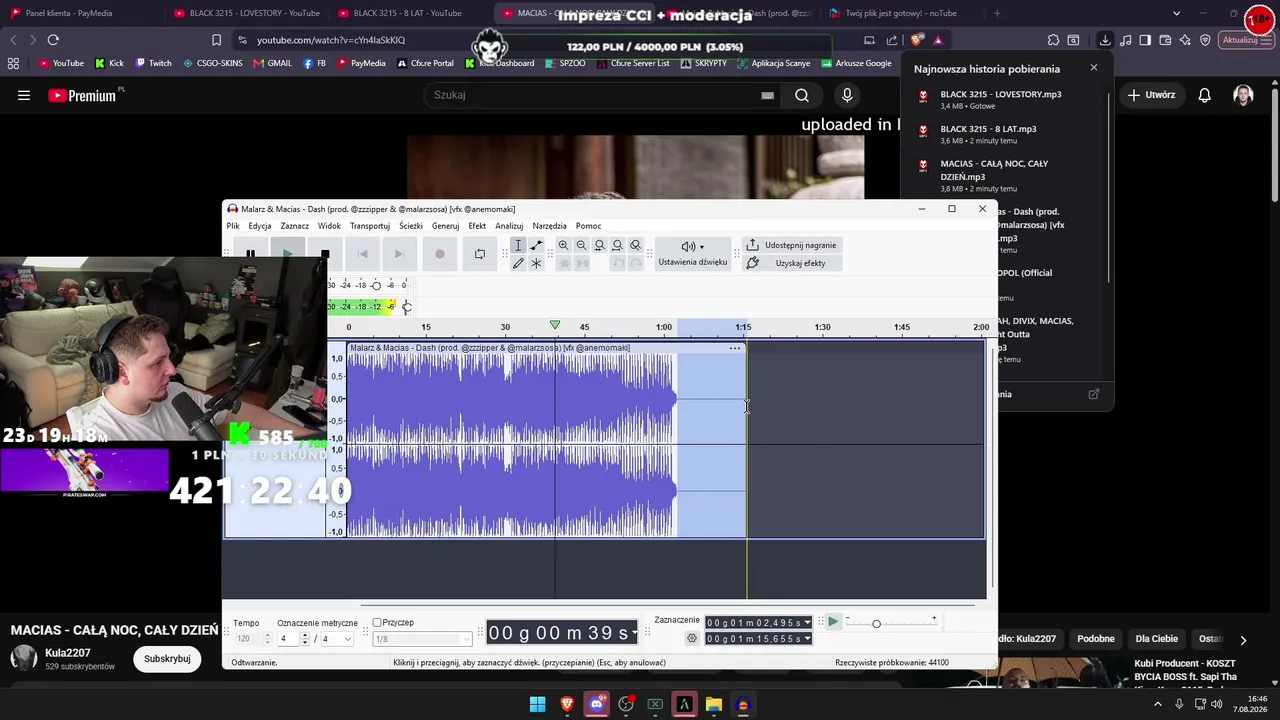Select the Multi-tool asterisk icon

536,263
